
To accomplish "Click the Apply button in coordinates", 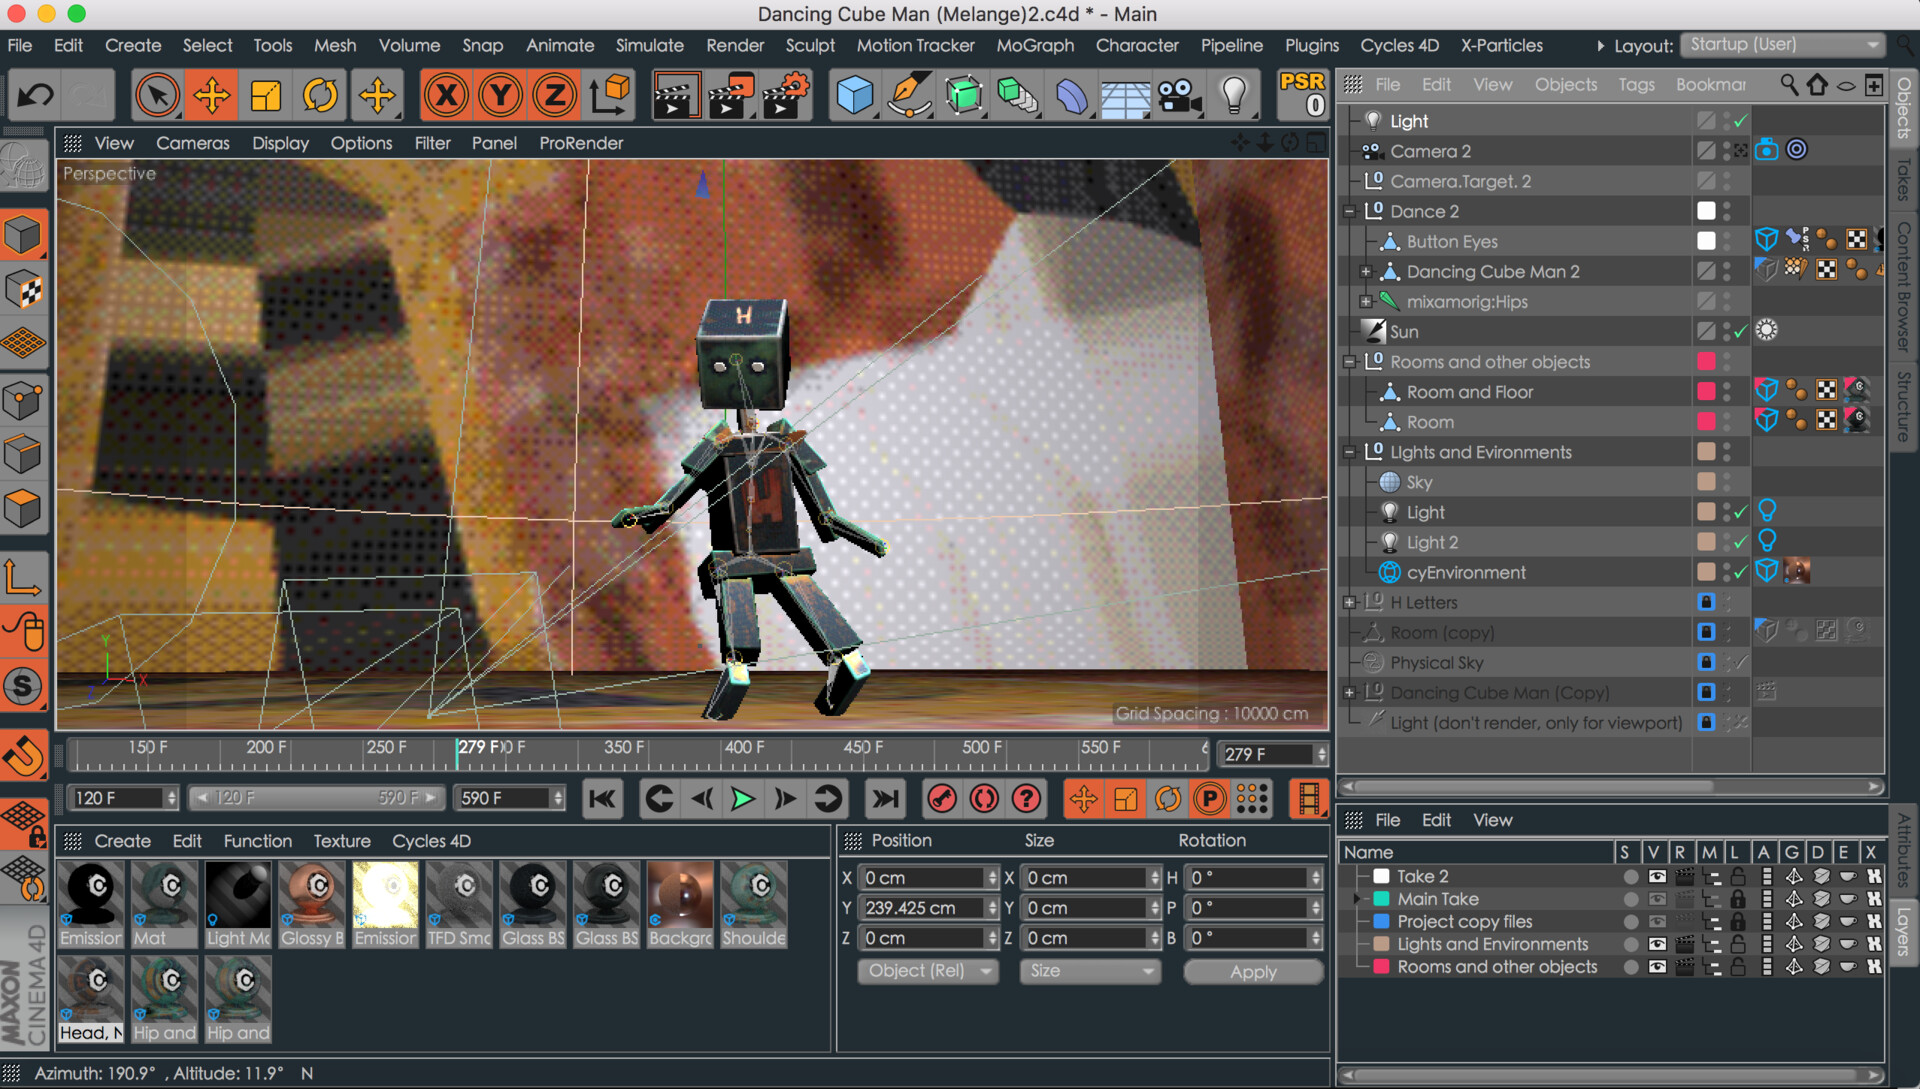I will 1252,971.
